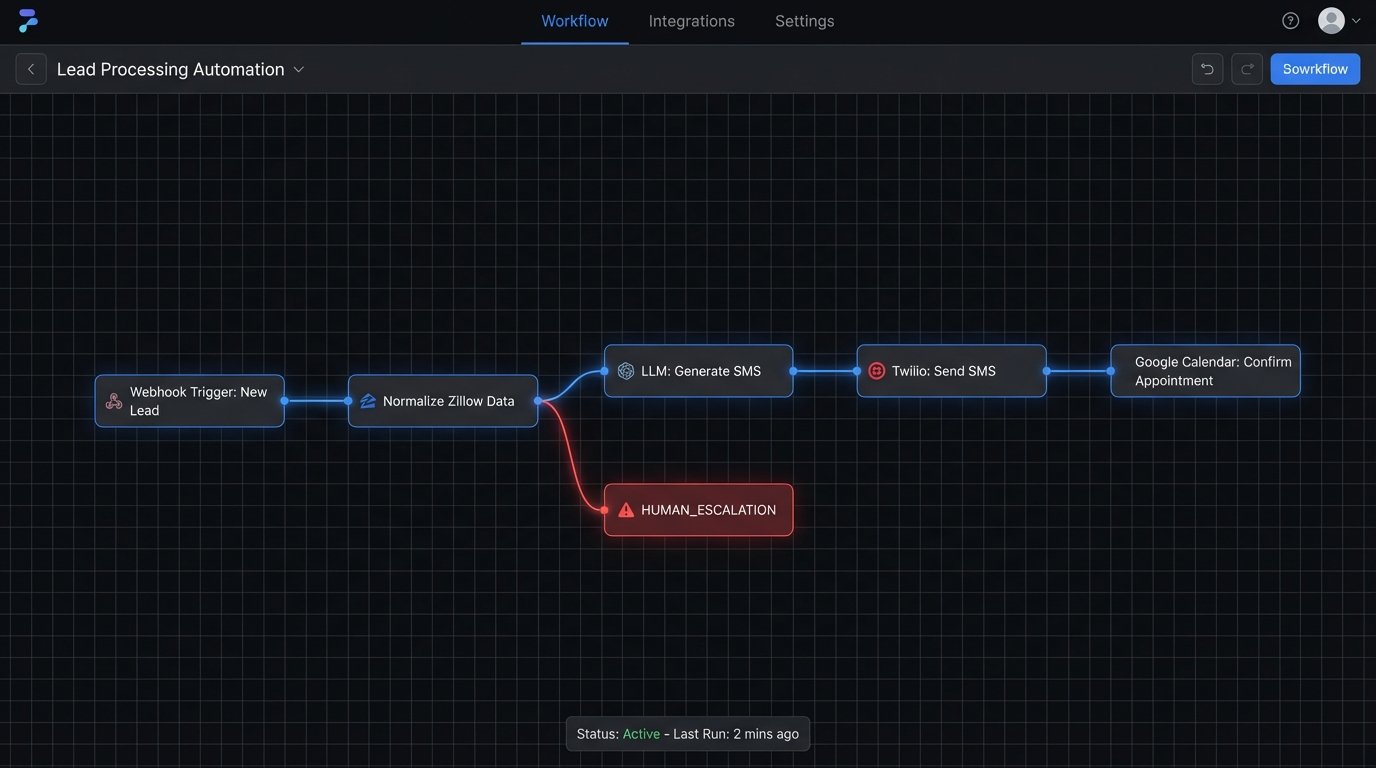Select the Workflow tab
Viewport: 1376px width, 768px height.
[x=573, y=20]
